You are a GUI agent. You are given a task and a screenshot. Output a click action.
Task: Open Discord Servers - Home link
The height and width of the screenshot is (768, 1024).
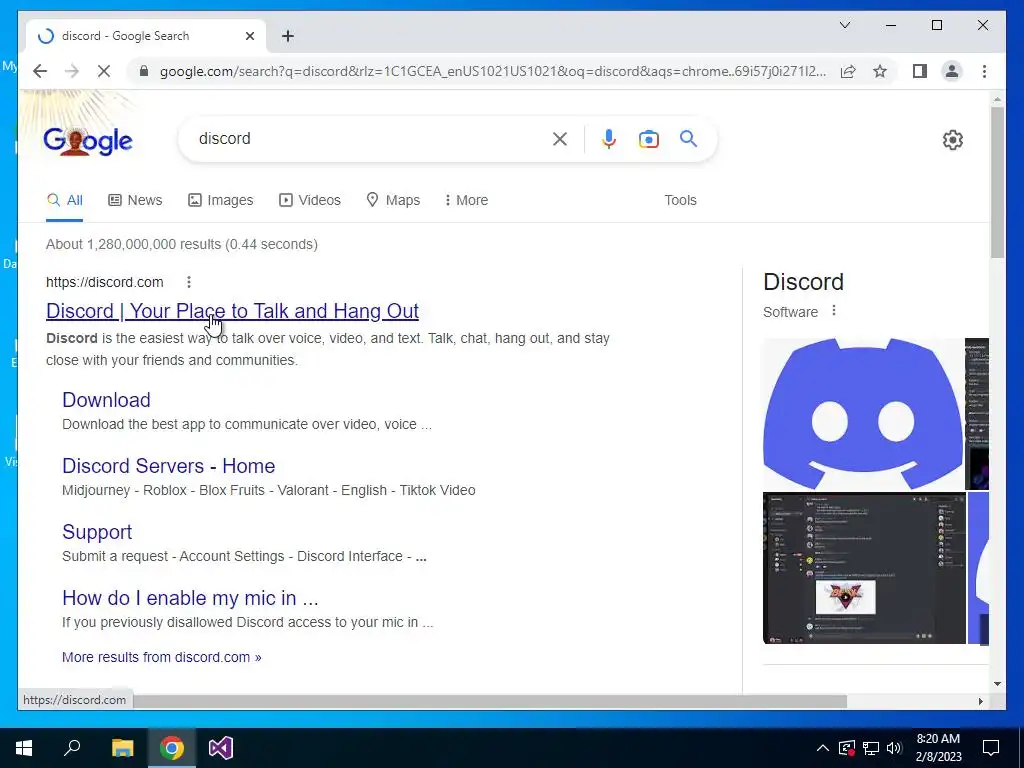168,466
